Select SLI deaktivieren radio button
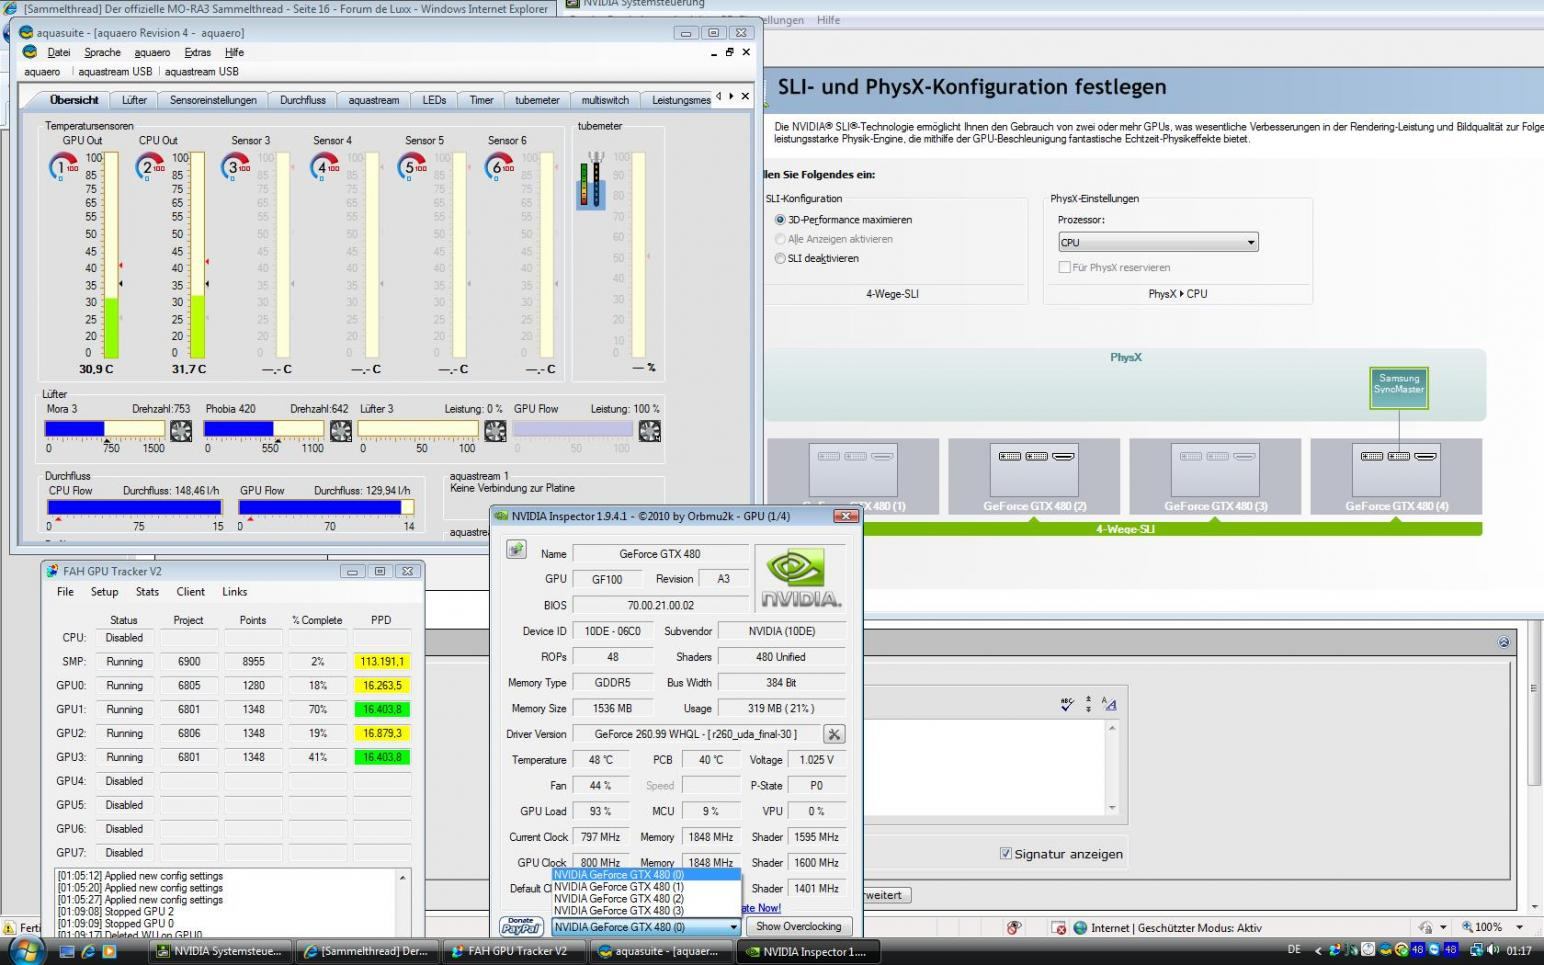1544x965 pixels. pyautogui.click(x=780, y=259)
